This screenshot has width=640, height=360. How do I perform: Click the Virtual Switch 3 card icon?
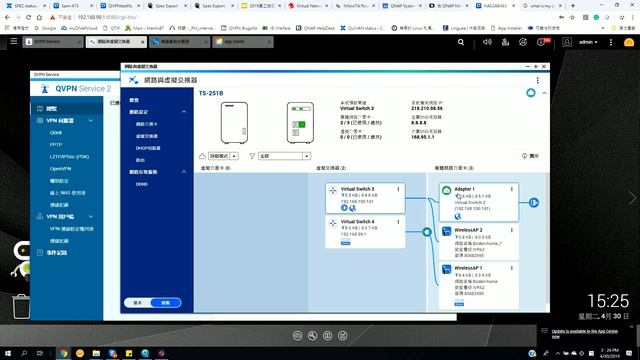point(333,190)
